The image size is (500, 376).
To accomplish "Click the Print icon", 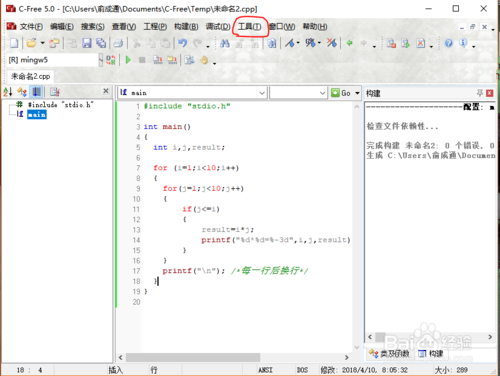I will (118, 43).
